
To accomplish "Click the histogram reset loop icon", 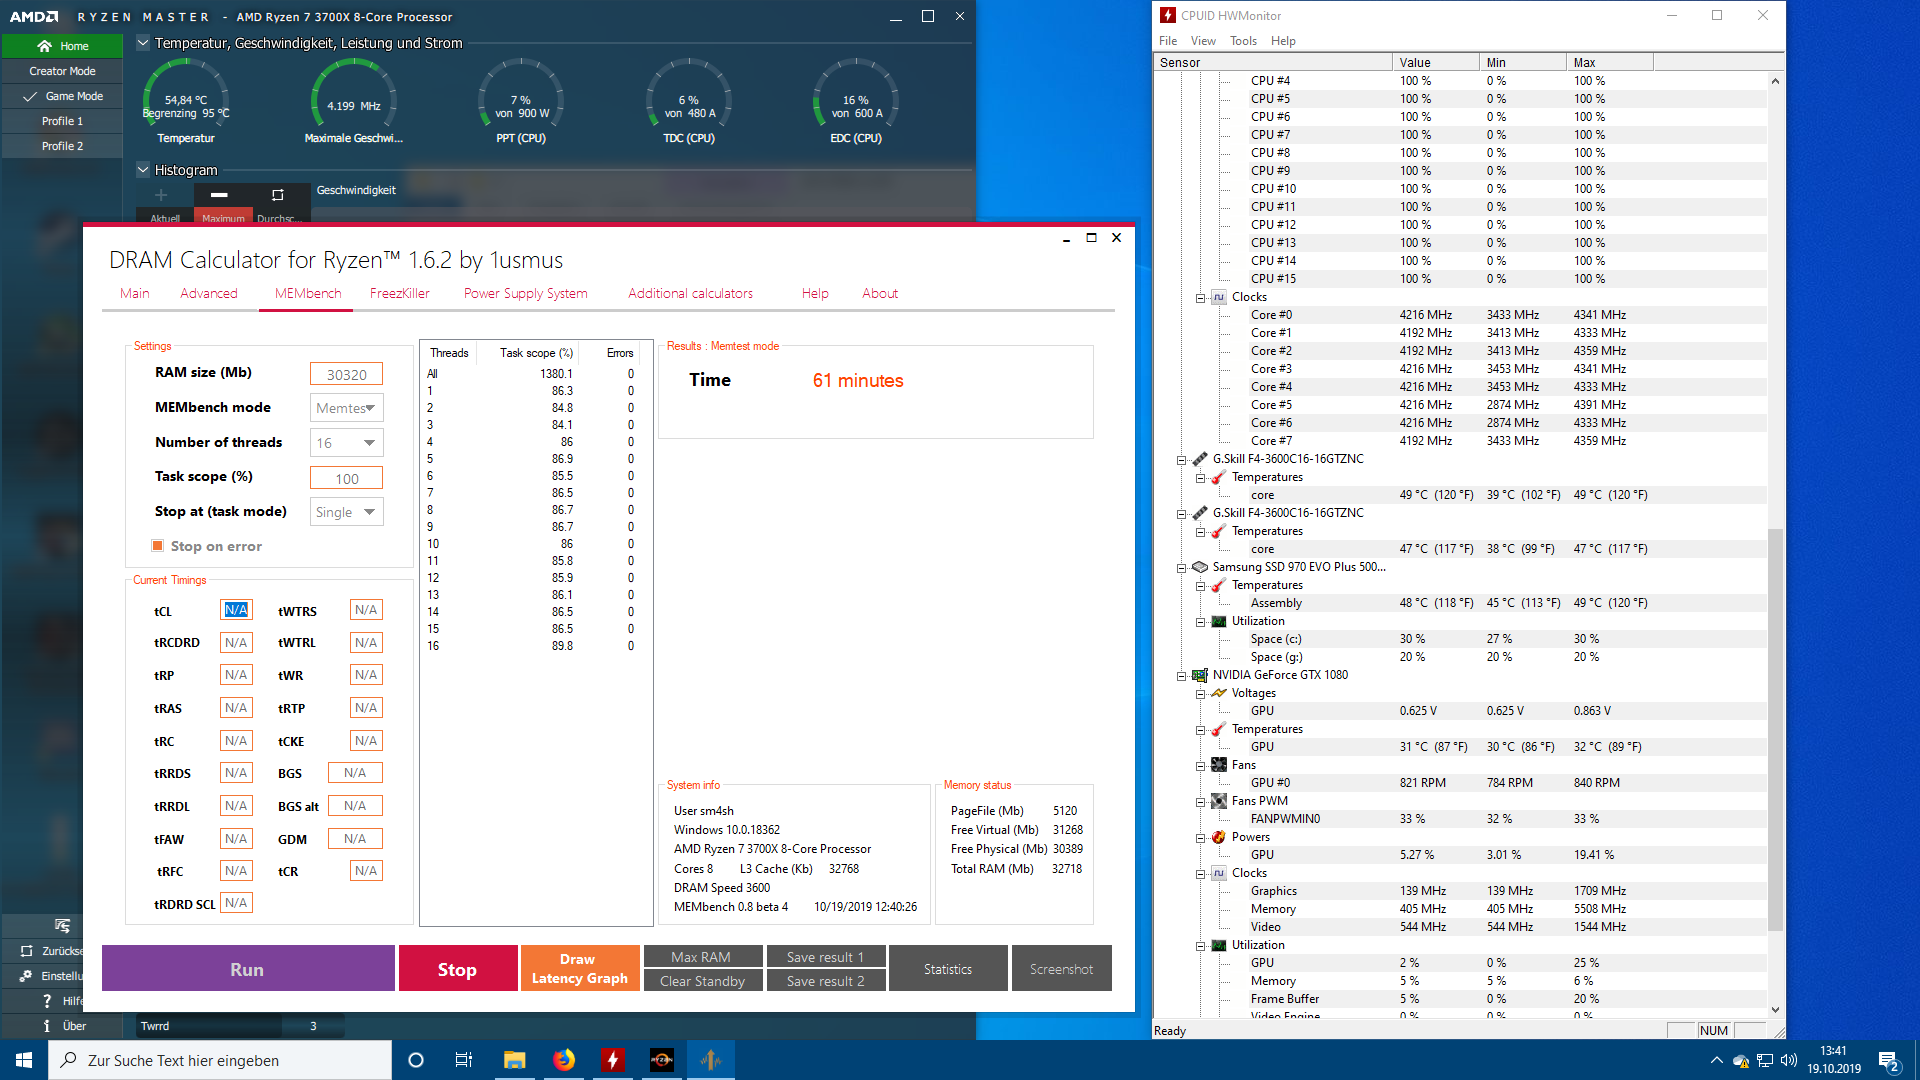I will pos(278,195).
